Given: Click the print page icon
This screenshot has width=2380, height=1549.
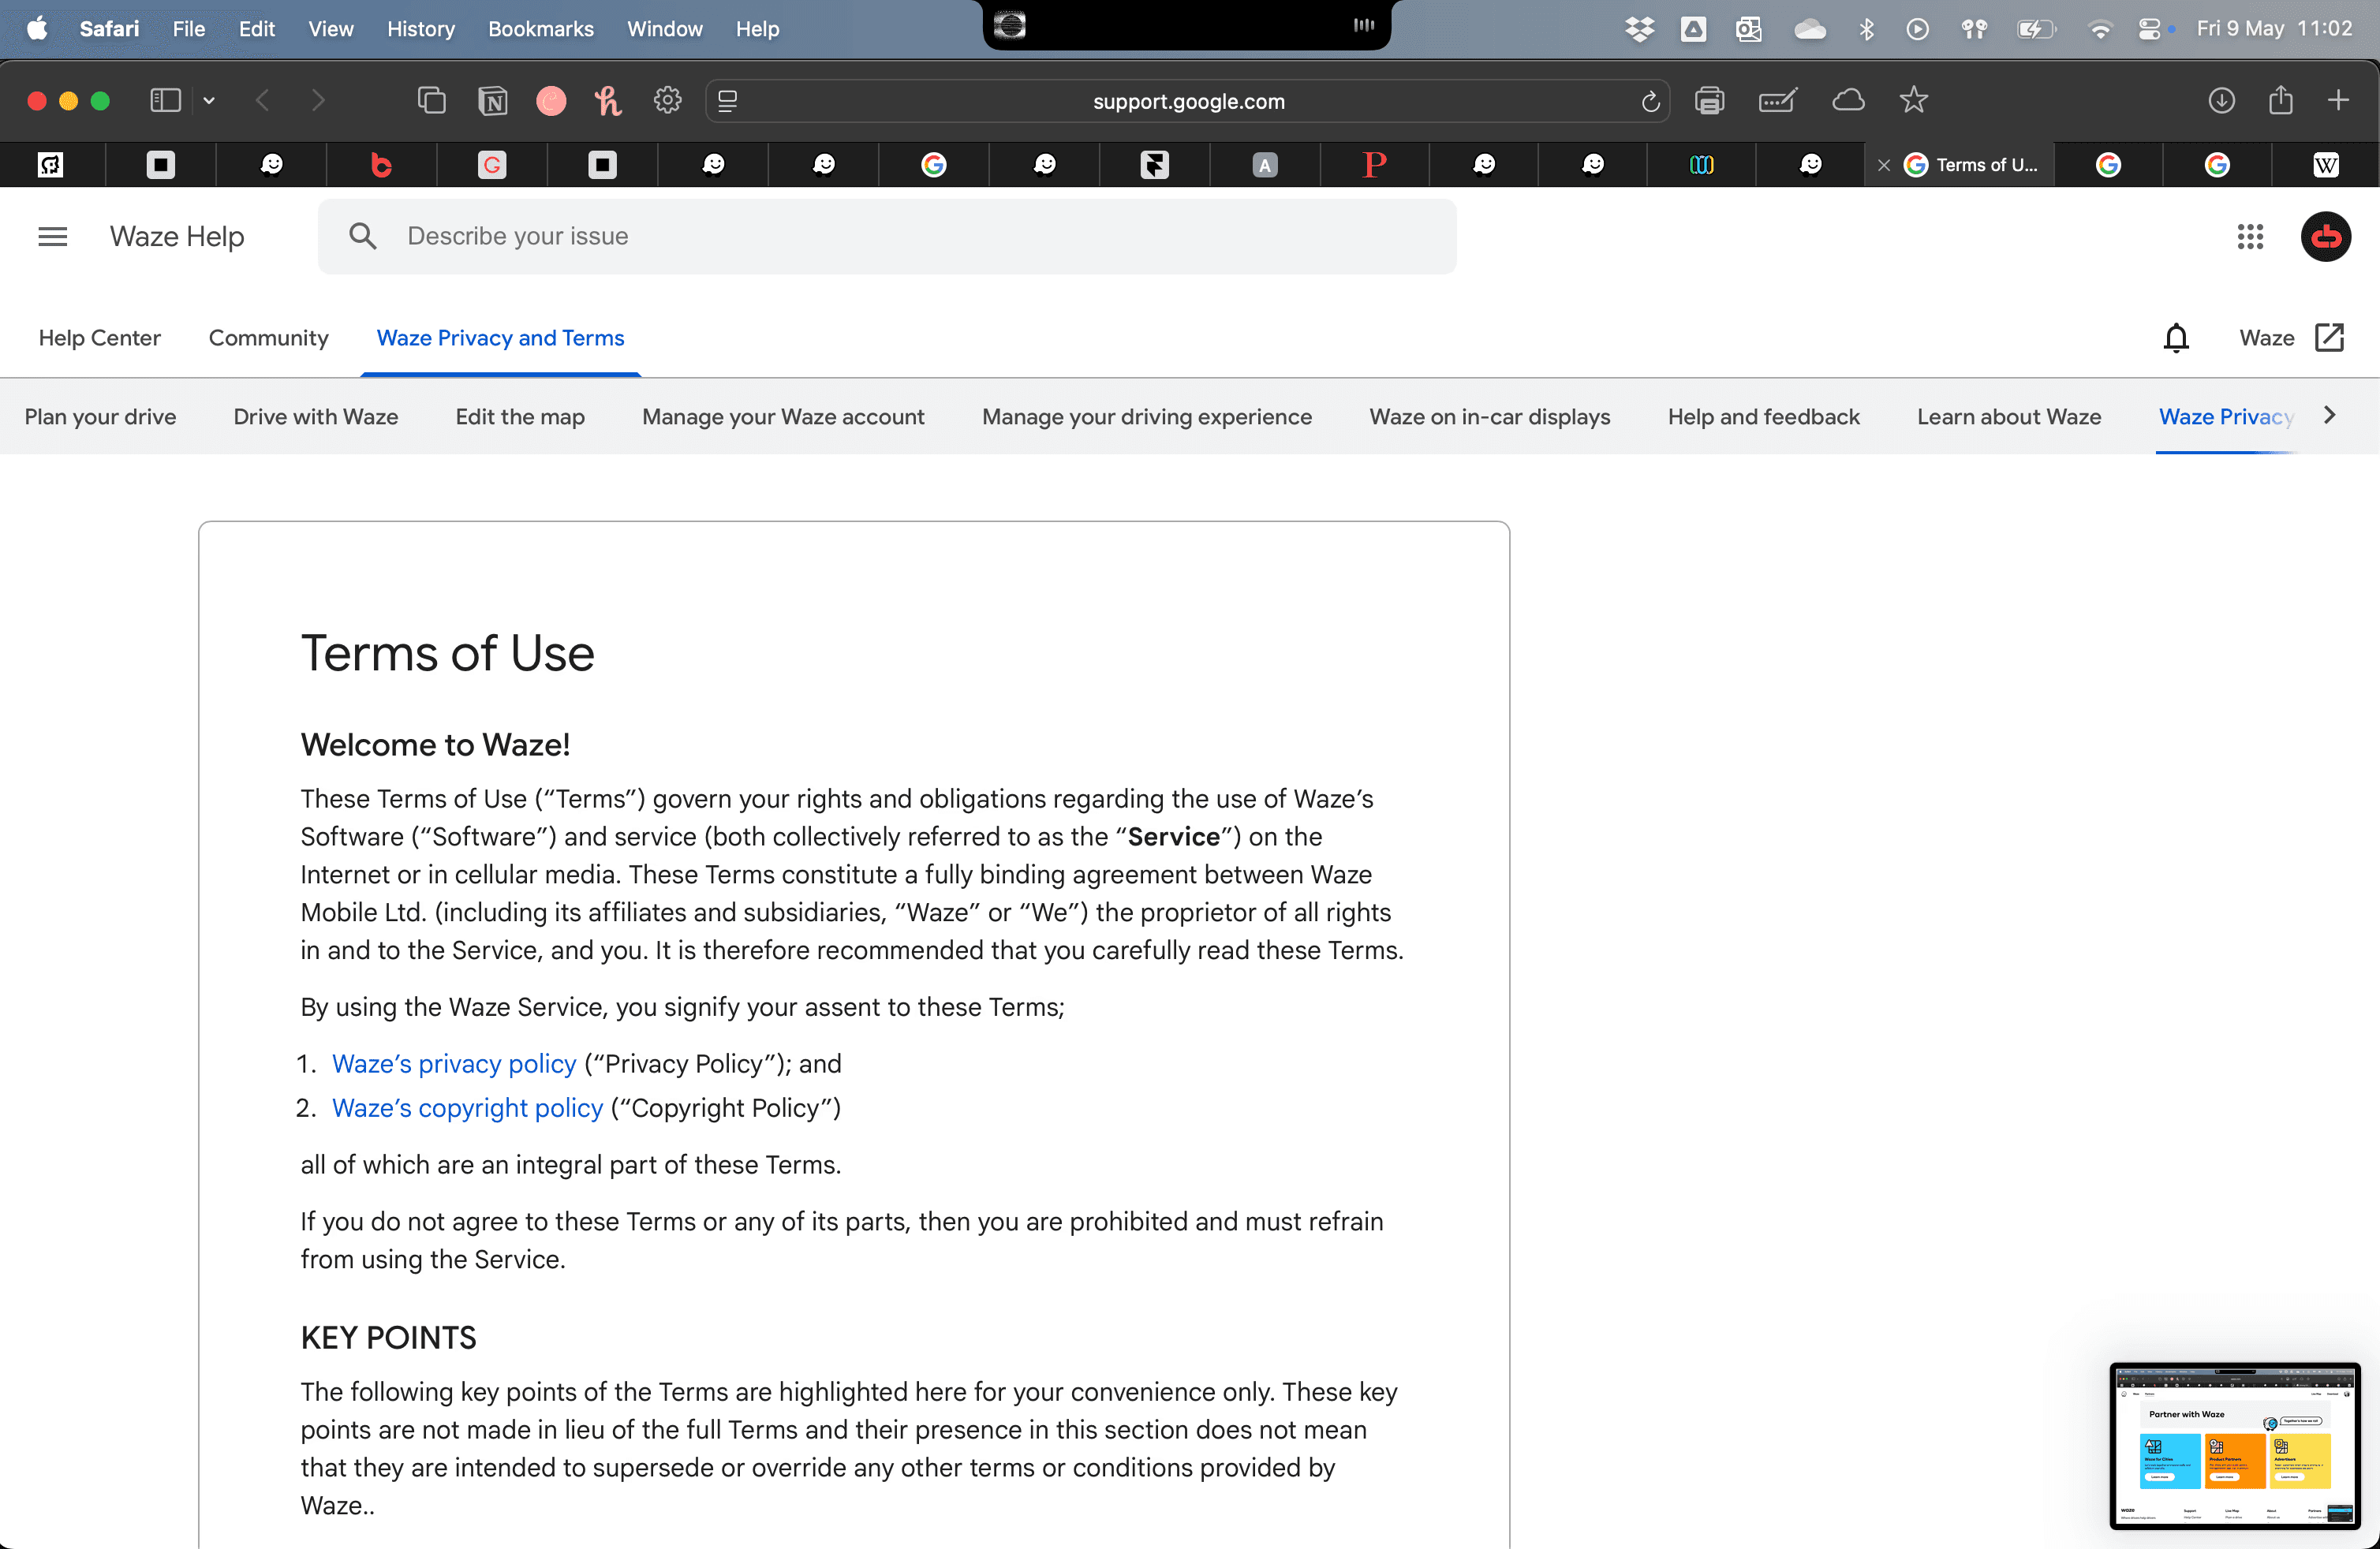Looking at the screenshot, I should (x=1709, y=100).
